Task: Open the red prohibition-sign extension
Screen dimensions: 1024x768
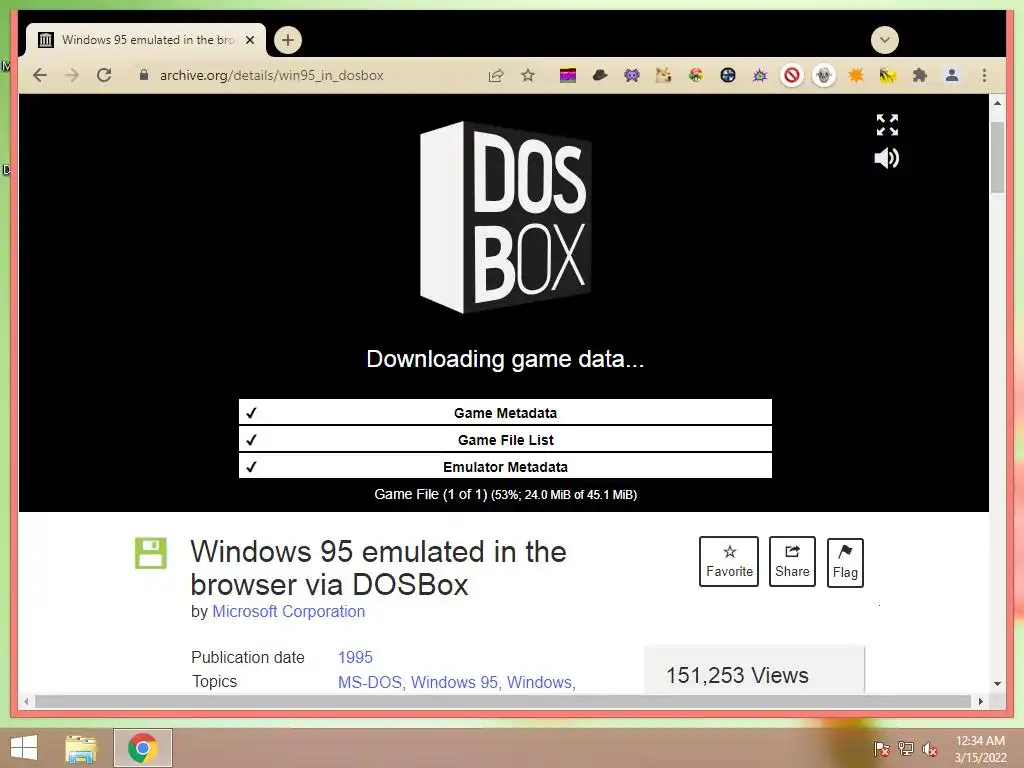Action: 792,76
